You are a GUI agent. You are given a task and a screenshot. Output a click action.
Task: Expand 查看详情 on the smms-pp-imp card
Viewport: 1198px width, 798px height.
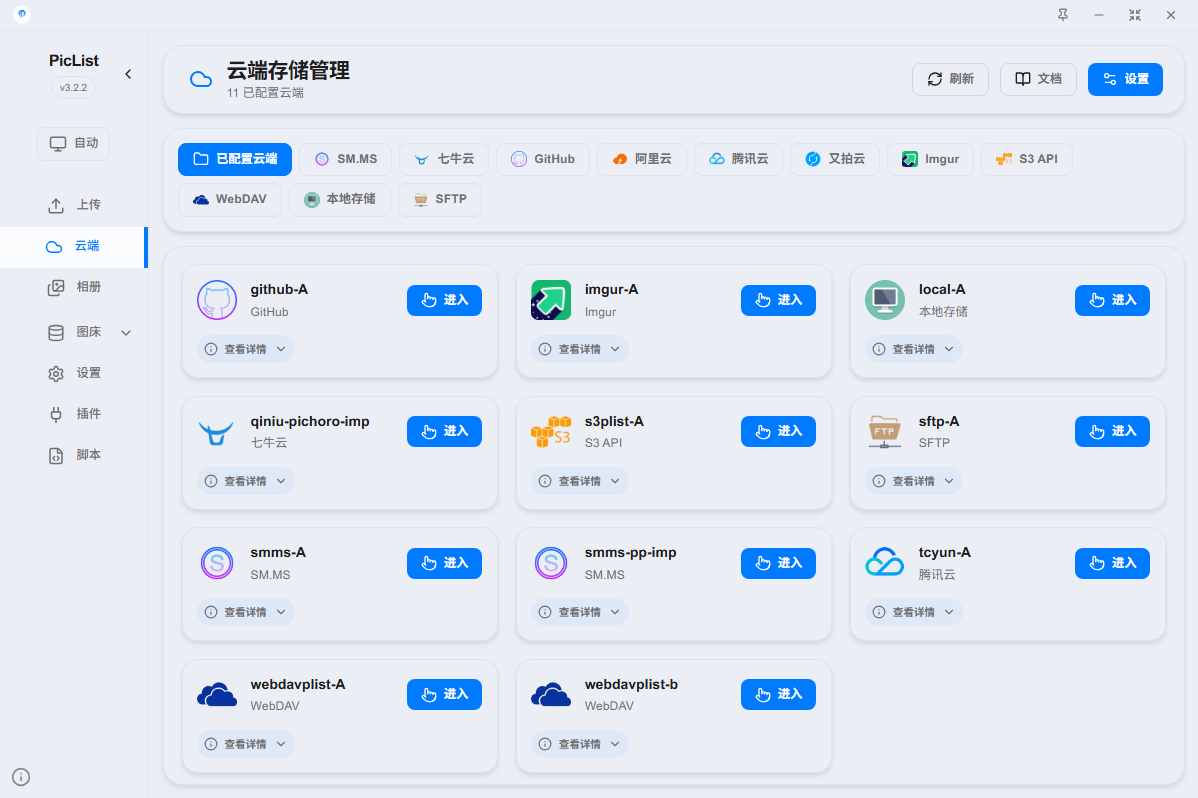pos(580,612)
